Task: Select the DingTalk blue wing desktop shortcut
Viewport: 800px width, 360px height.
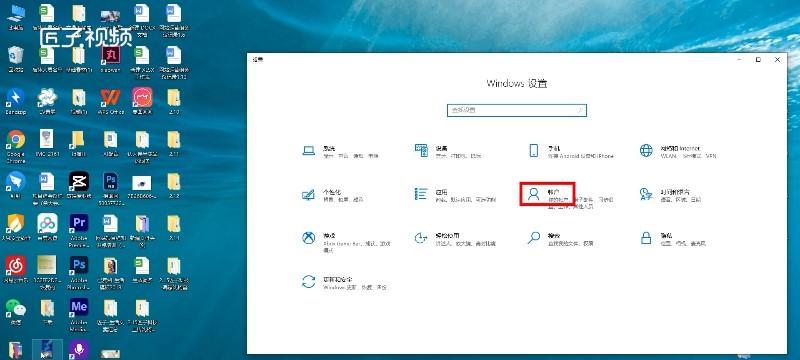Action: (16, 185)
